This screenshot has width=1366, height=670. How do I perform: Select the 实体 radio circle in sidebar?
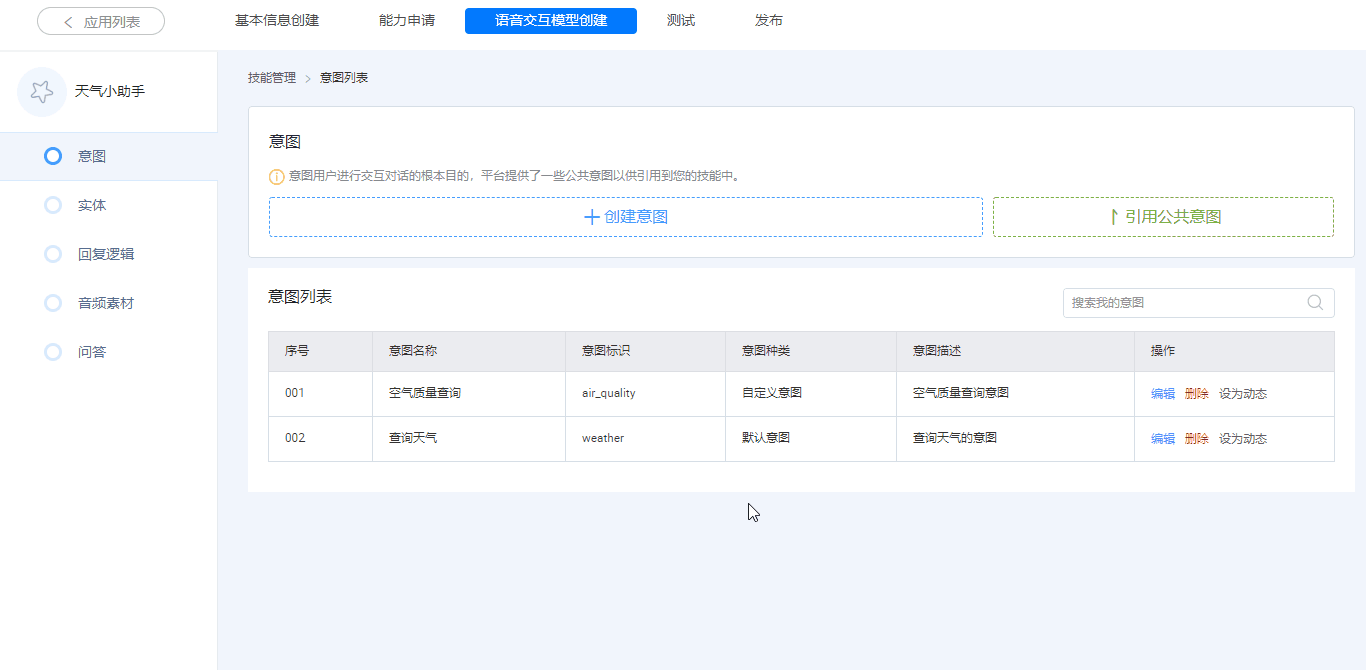(x=53, y=205)
